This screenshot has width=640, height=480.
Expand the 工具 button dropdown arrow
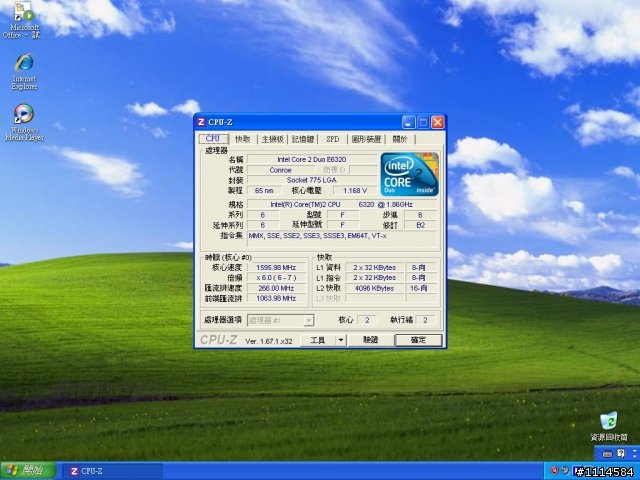point(341,340)
